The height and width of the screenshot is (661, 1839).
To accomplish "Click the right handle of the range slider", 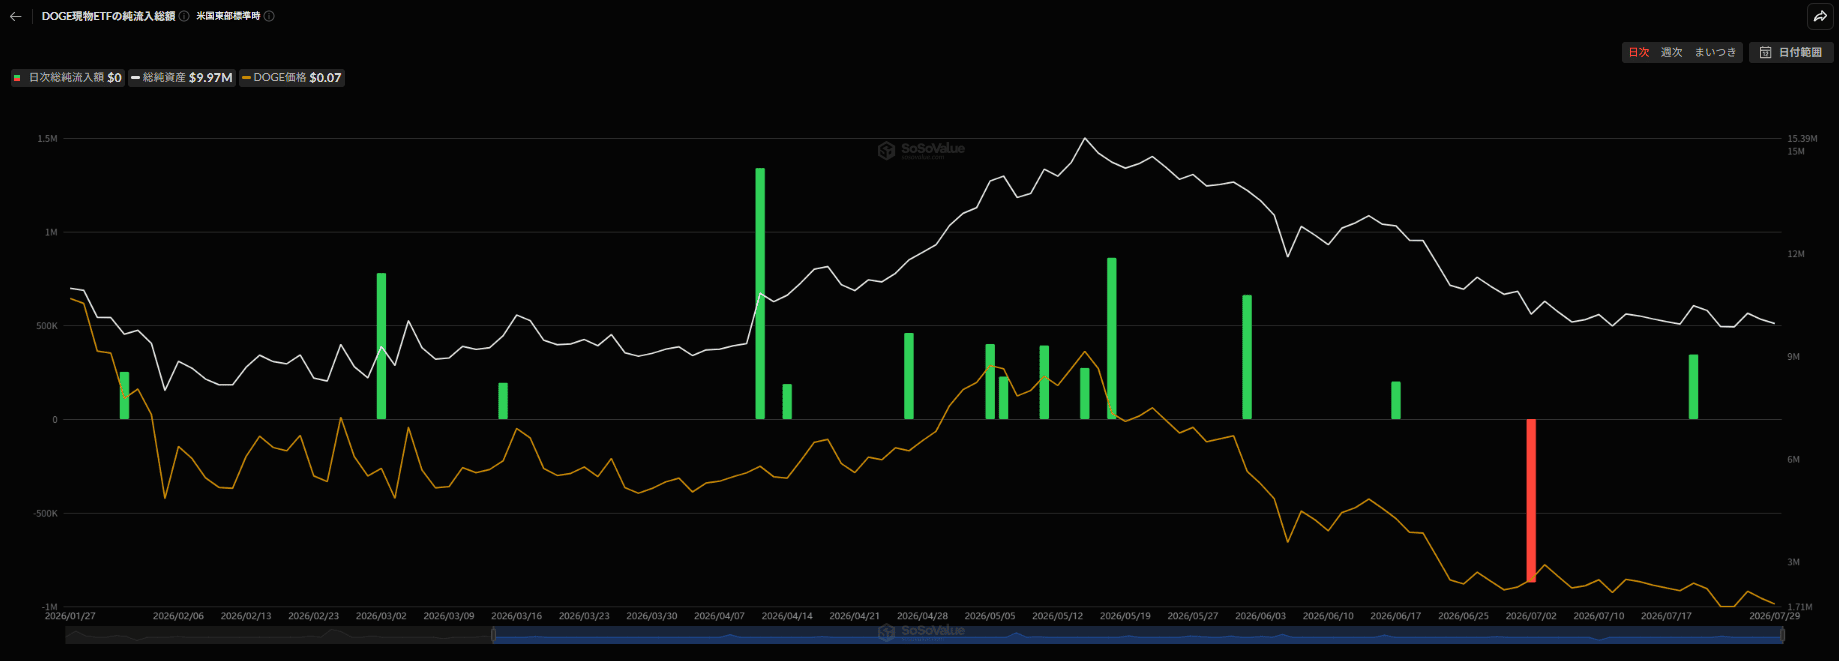I will [x=1782, y=635].
